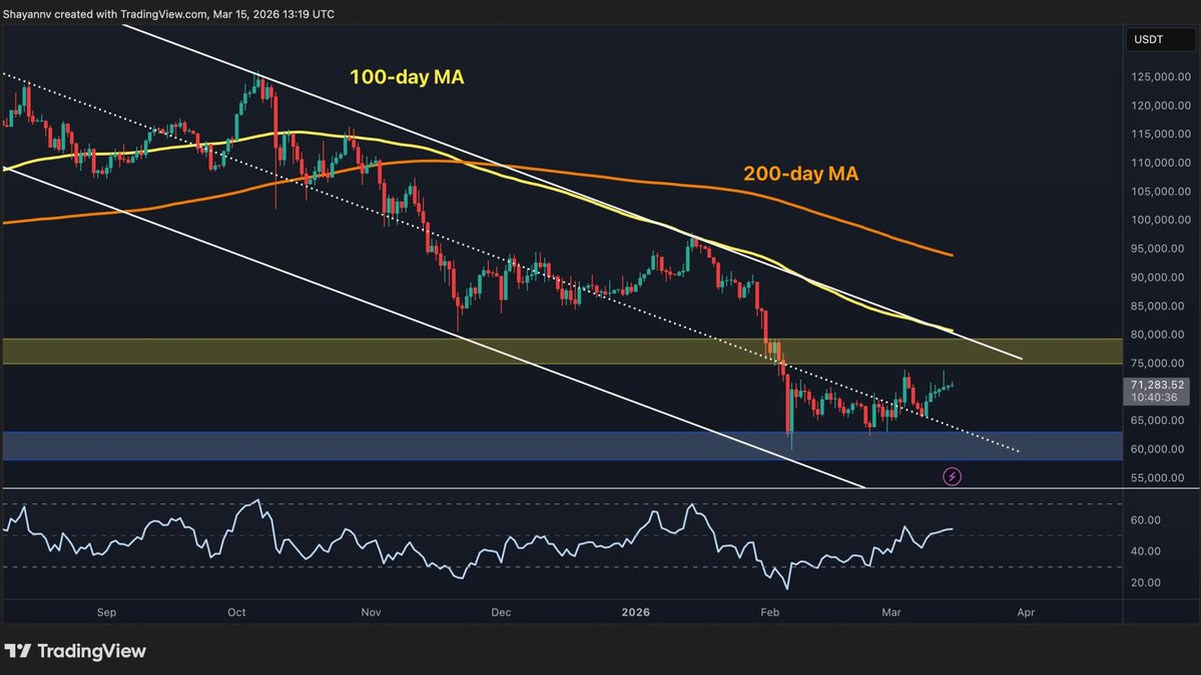
Task: Click the current price label 71,283.52
Action: [1157, 384]
